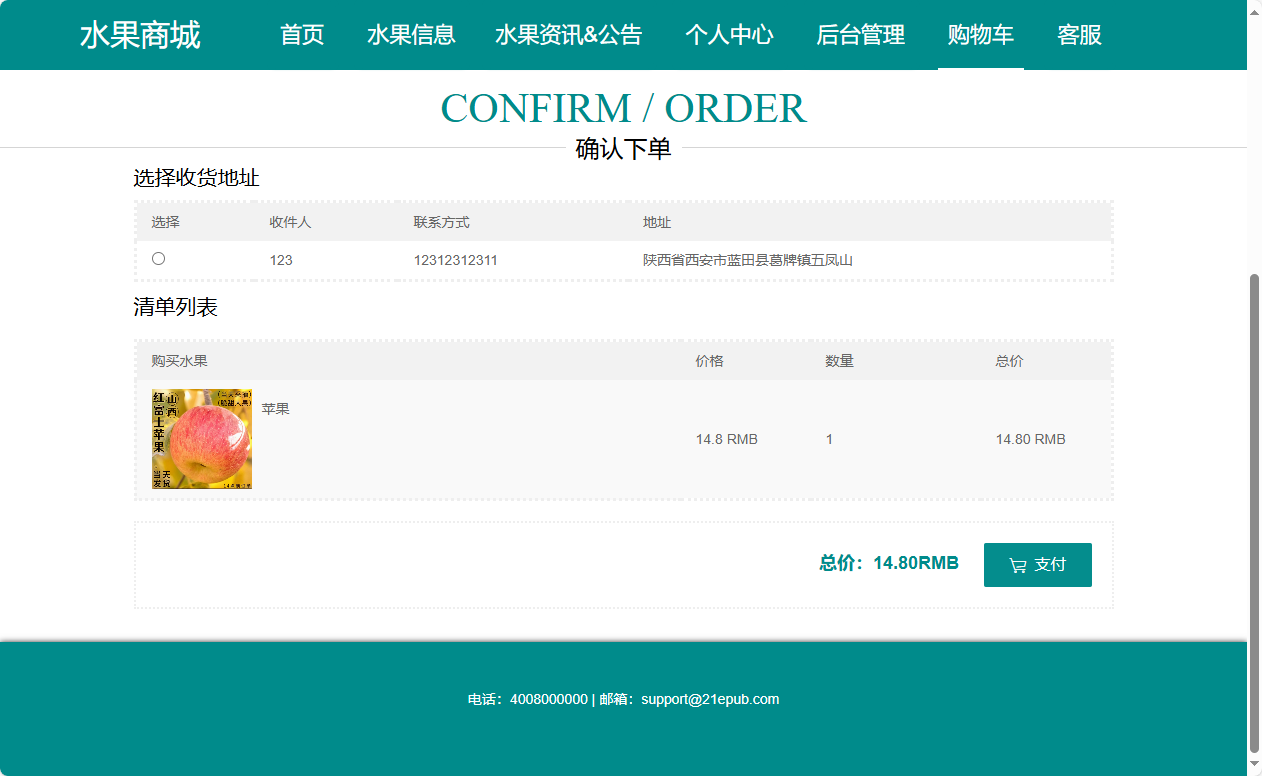The height and width of the screenshot is (776, 1262).
Task: Click the CONFIRM / ORDER page title
Action: click(624, 108)
